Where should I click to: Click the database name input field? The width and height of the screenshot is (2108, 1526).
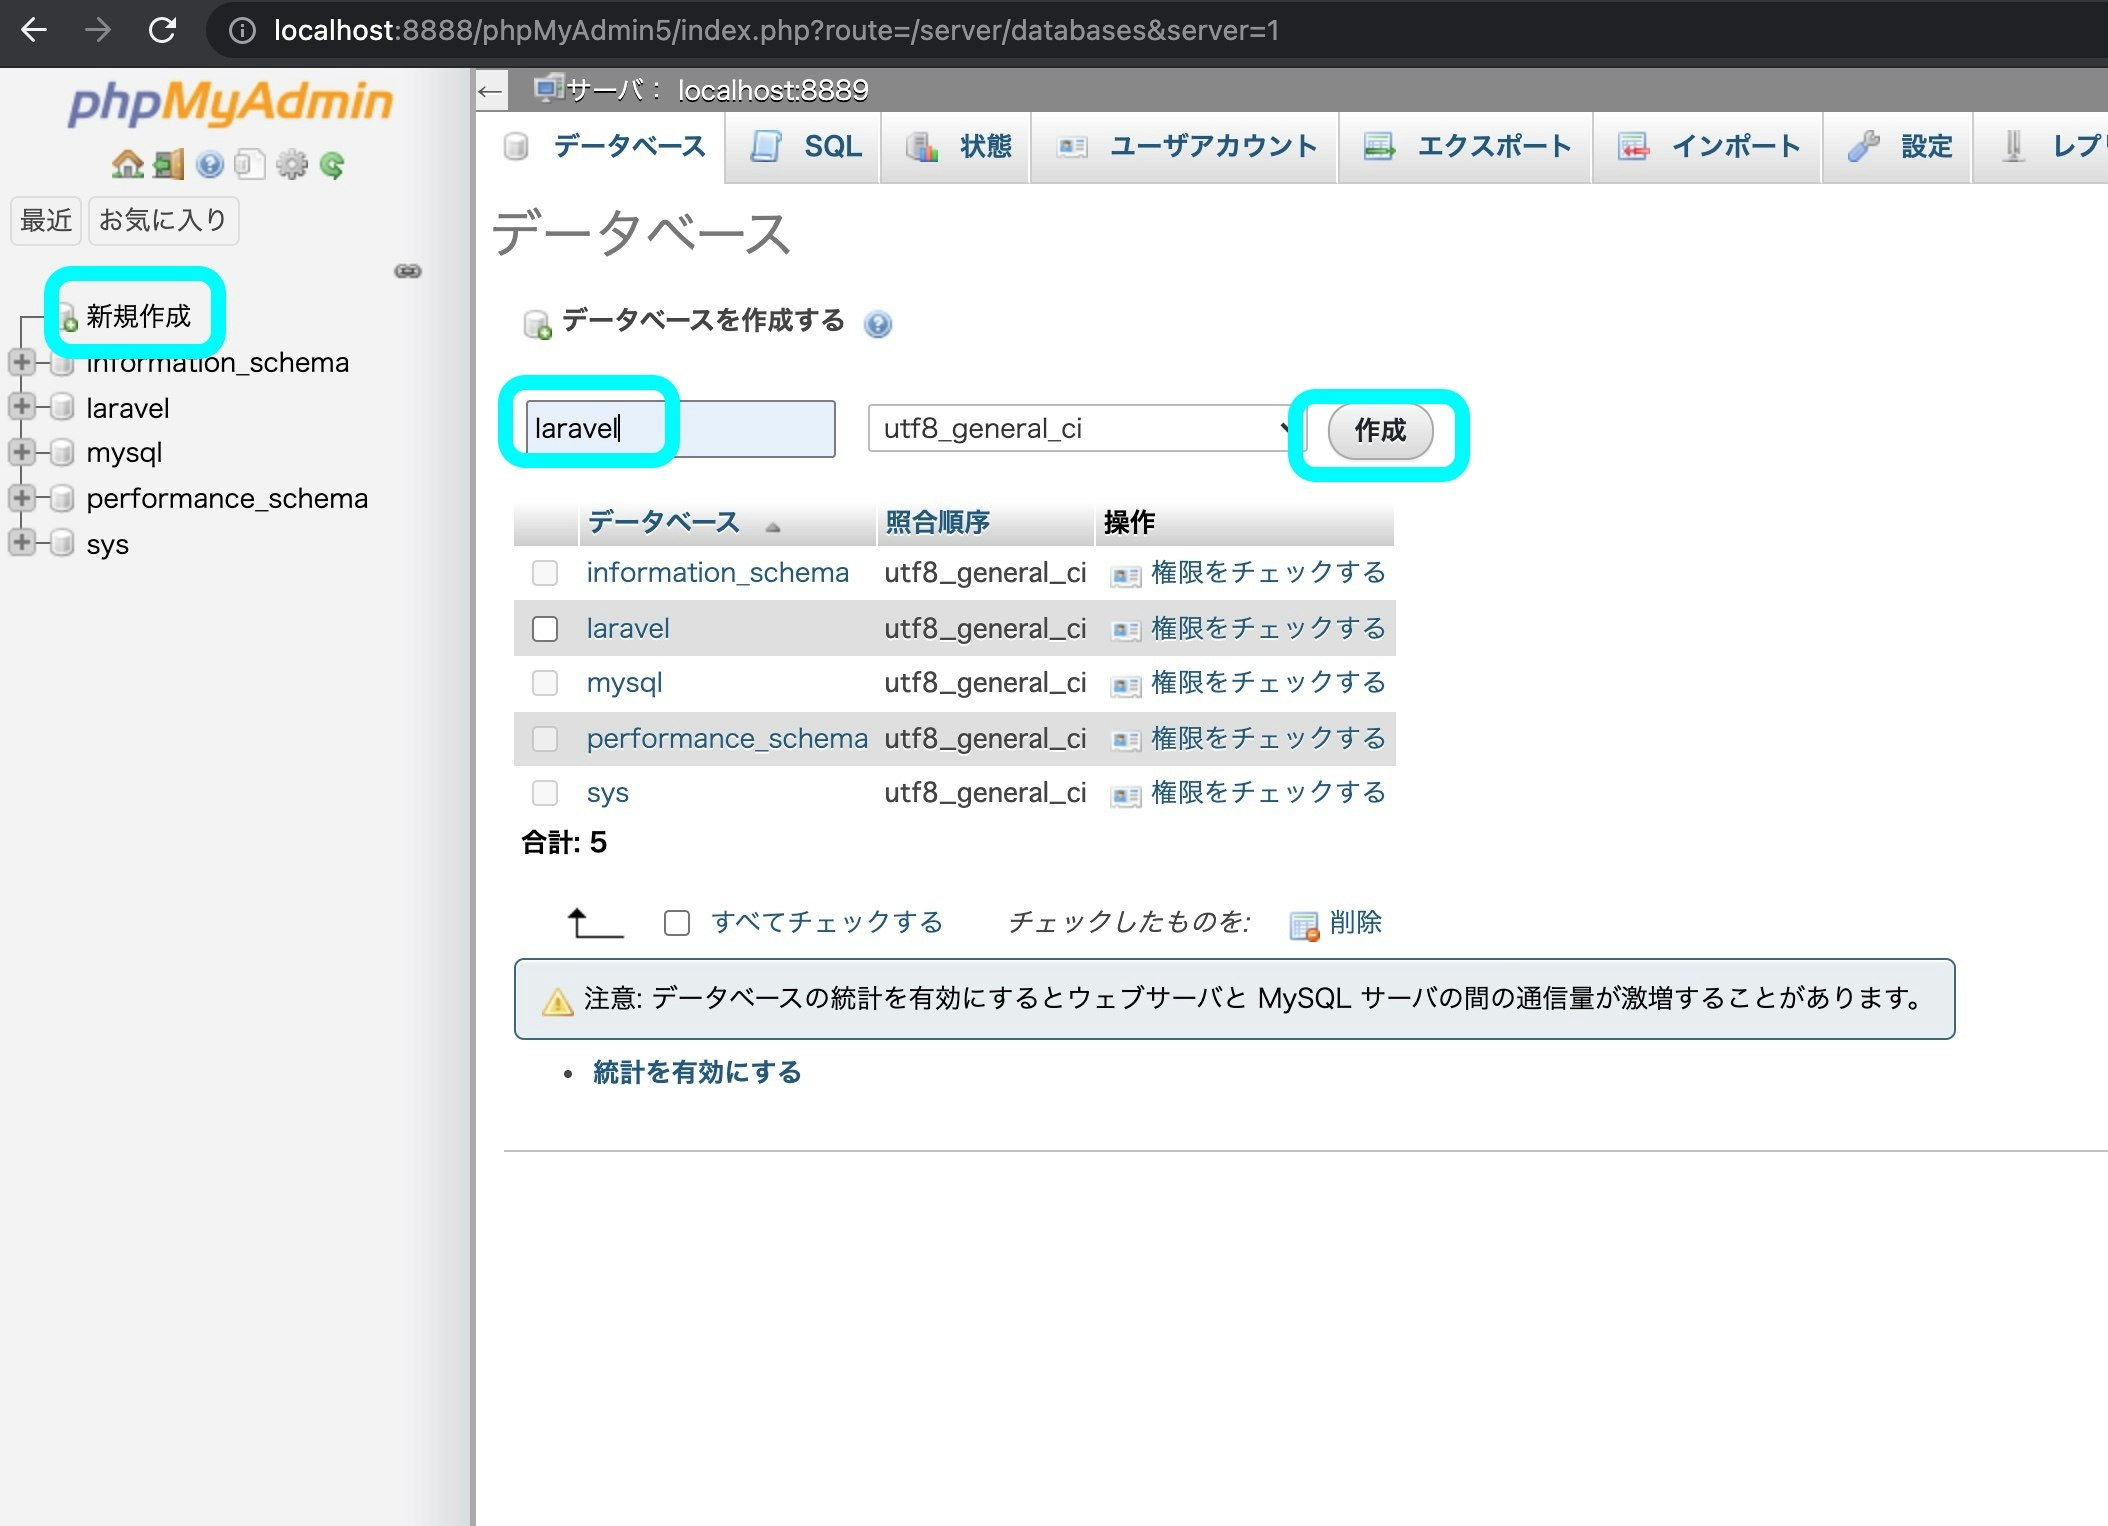tap(681, 429)
